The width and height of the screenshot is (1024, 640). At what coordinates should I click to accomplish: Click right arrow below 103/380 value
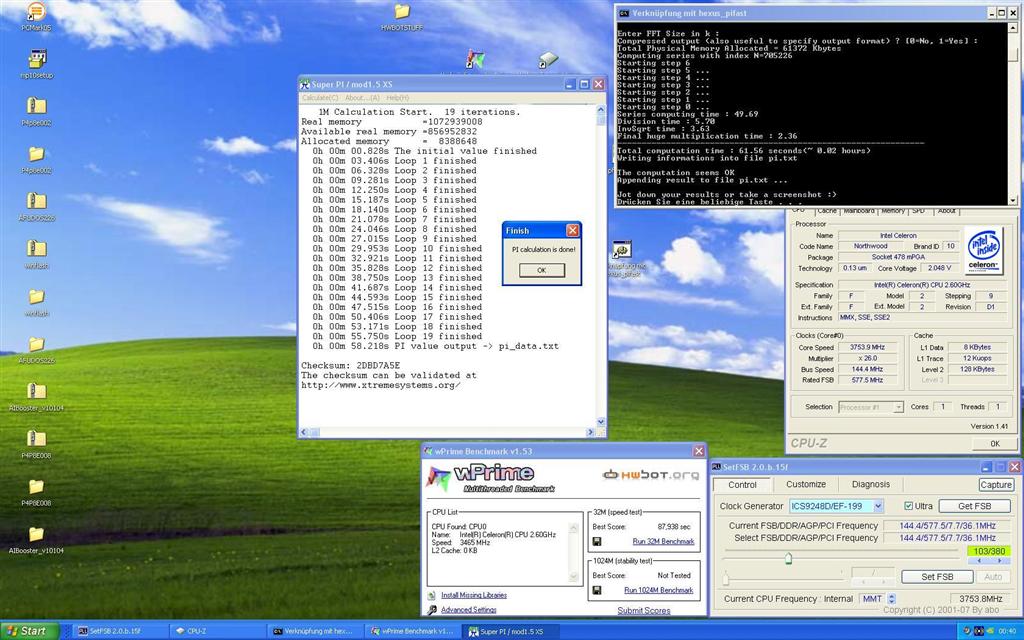pyautogui.click(x=998, y=562)
